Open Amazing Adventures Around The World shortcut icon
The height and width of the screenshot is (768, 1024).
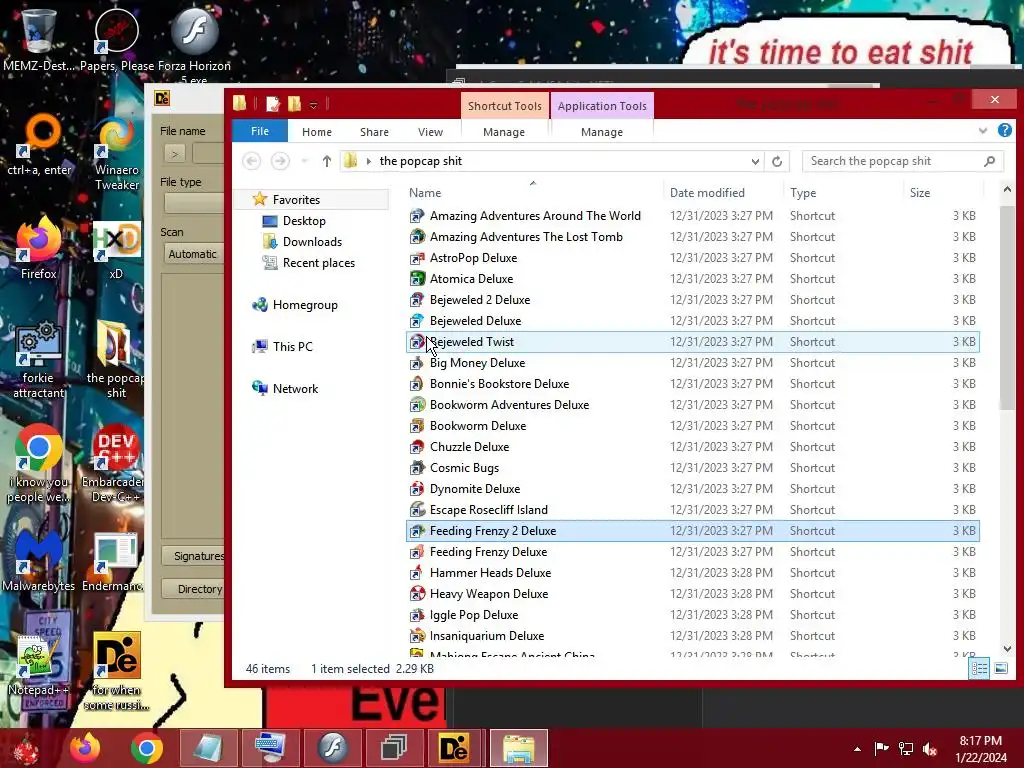pos(417,216)
